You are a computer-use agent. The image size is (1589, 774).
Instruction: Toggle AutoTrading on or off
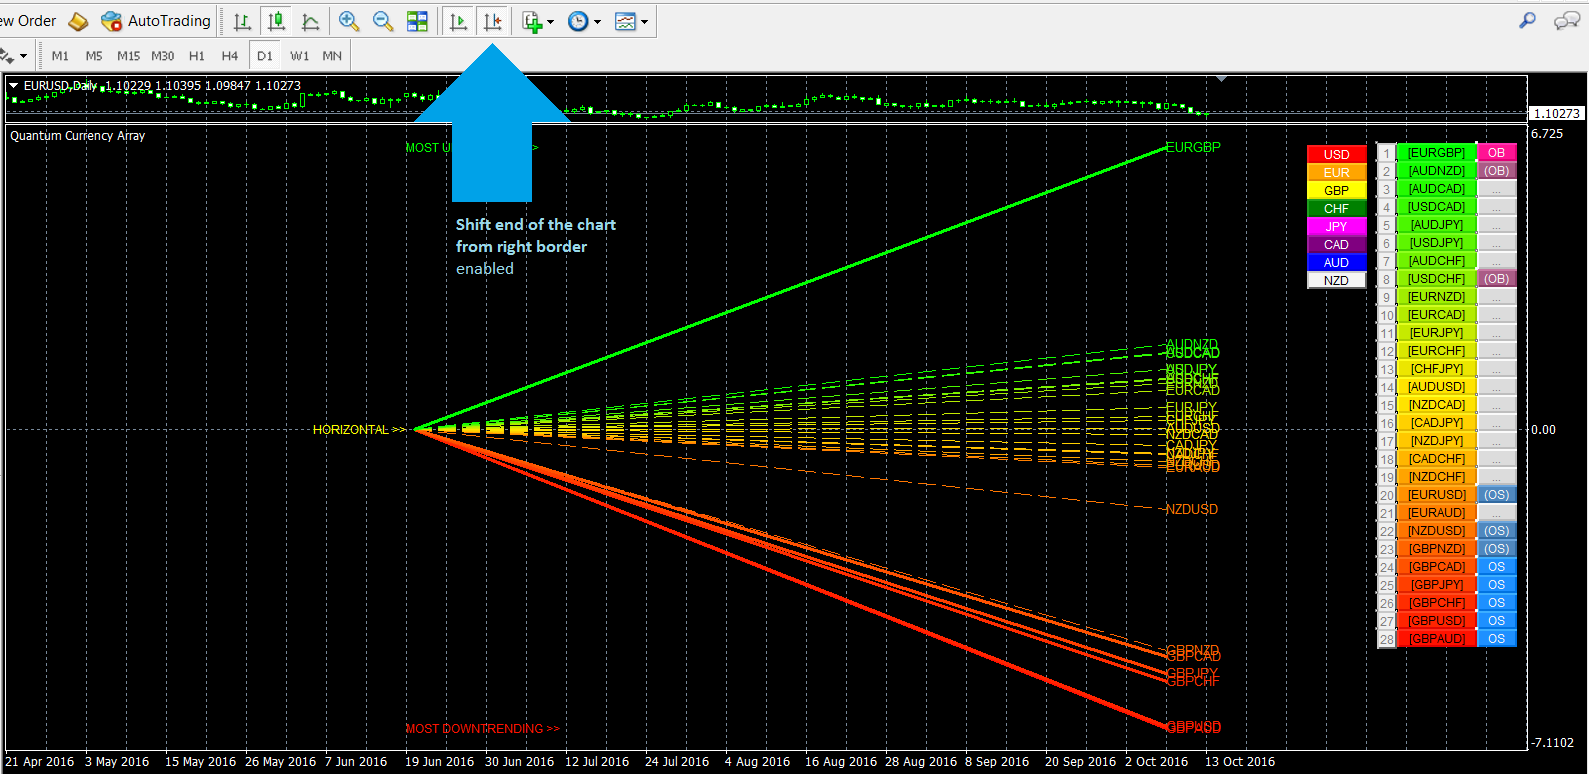[156, 21]
